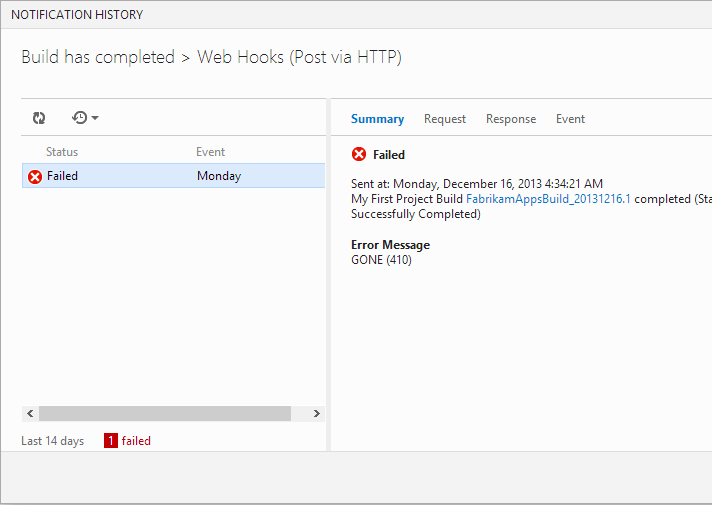Viewport: 712px width, 505px height.
Task: Open the Event tab
Action: click(570, 119)
